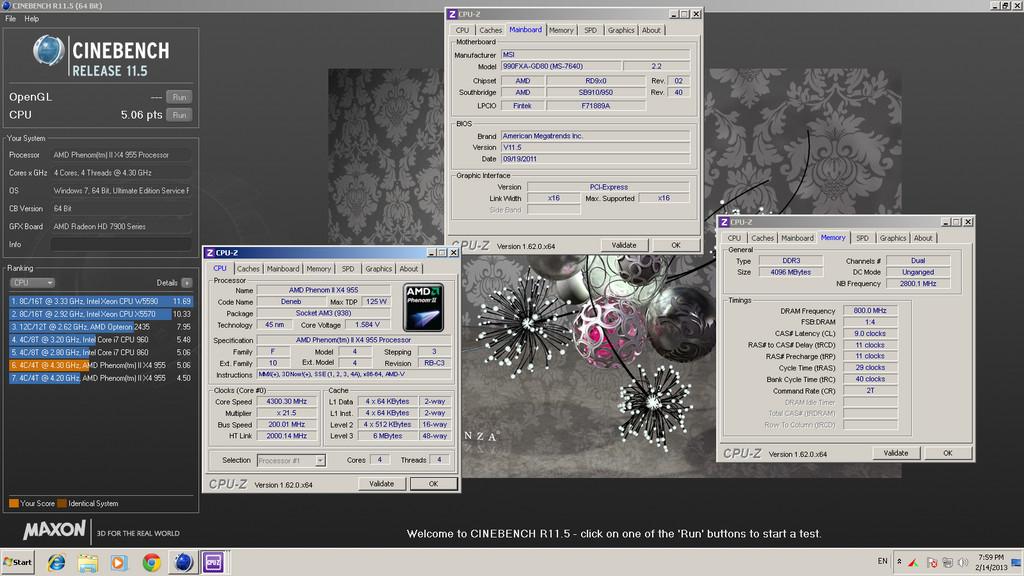This screenshot has height=576, width=1024.
Task: Click the volume icon in system tray
Action: click(963, 562)
